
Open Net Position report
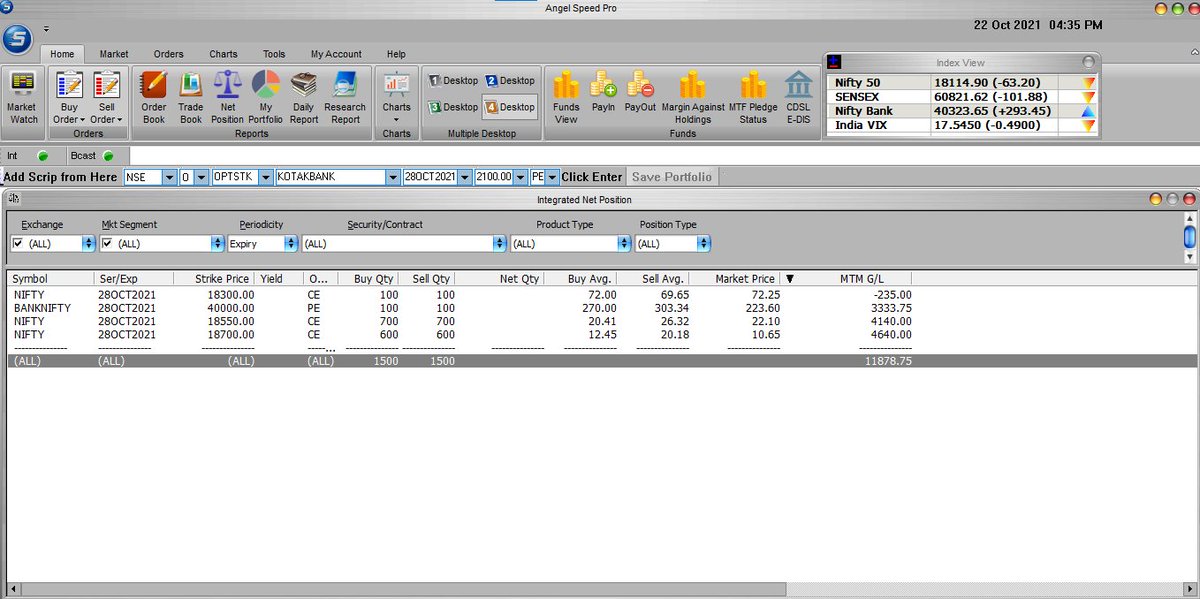pos(227,98)
